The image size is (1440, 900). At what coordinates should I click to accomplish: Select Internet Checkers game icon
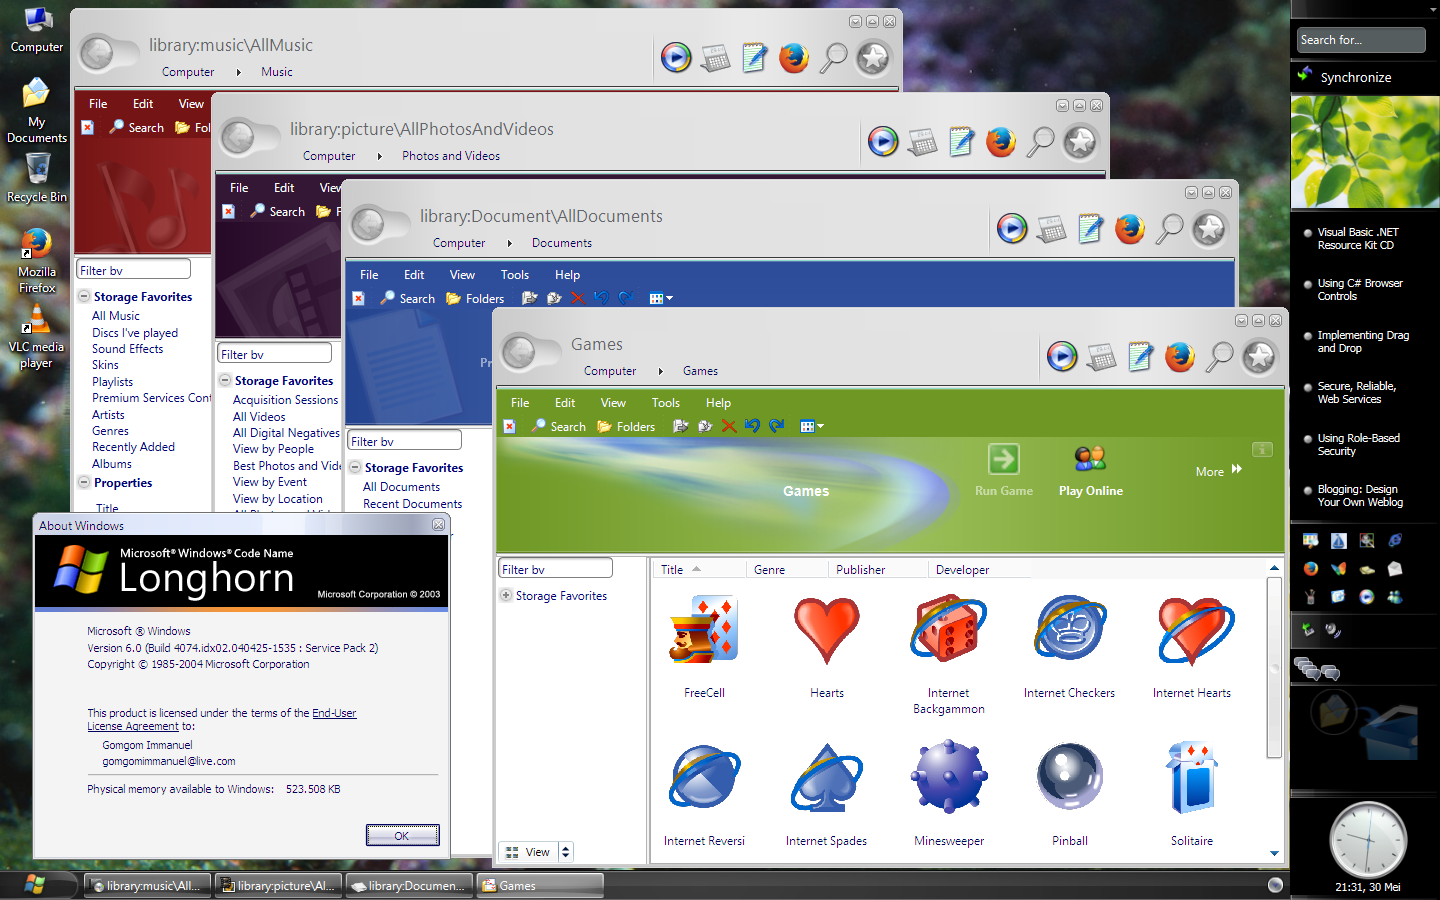[1070, 630]
